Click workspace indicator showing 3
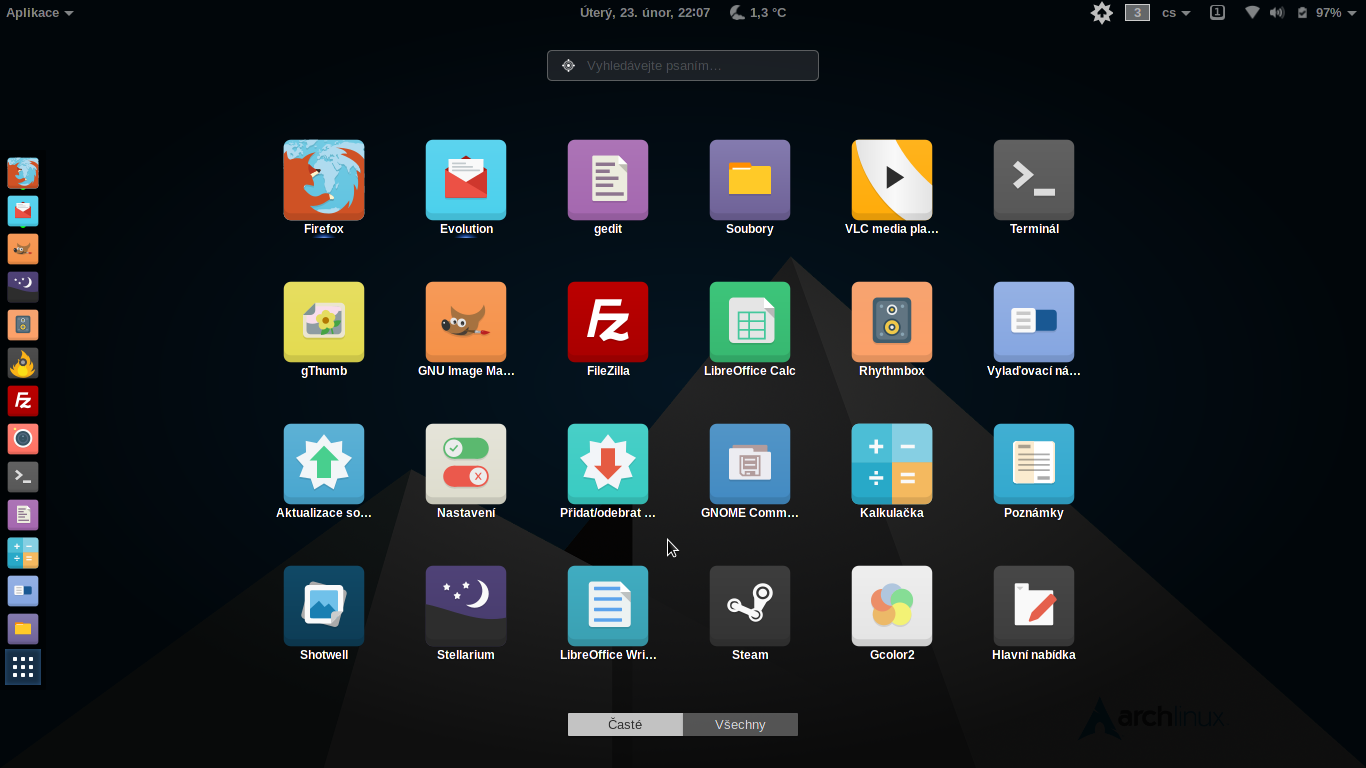The image size is (1366, 768). [x=1137, y=13]
